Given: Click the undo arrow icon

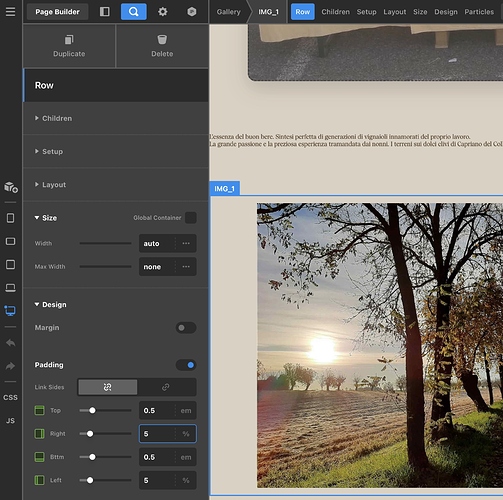Looking at the screenshot, I should point(10,343).
